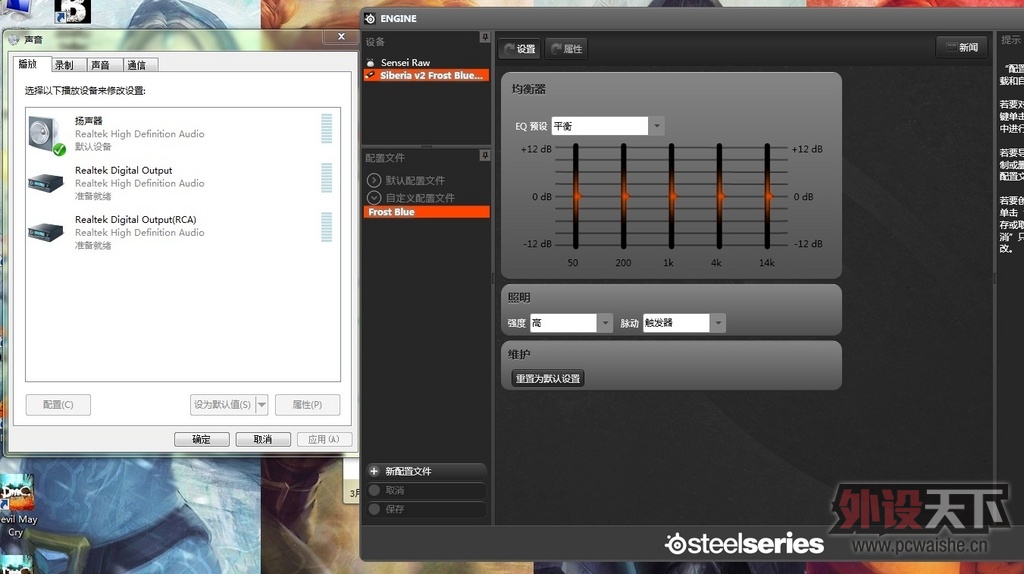Select the Realtek Digital Output device icon

pos(47,183)
